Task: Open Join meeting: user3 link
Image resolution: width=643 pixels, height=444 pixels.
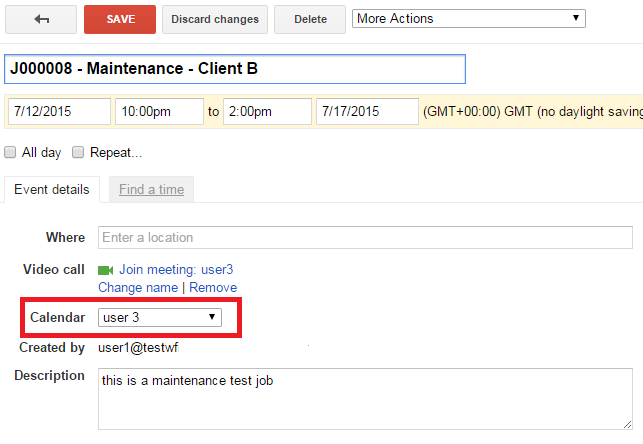Action: [x=176, y=269]
